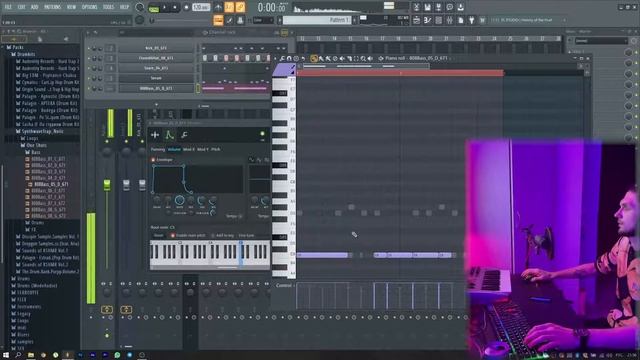Open the PATTERNS menu
640x360 pixels.
pos(52,7)
